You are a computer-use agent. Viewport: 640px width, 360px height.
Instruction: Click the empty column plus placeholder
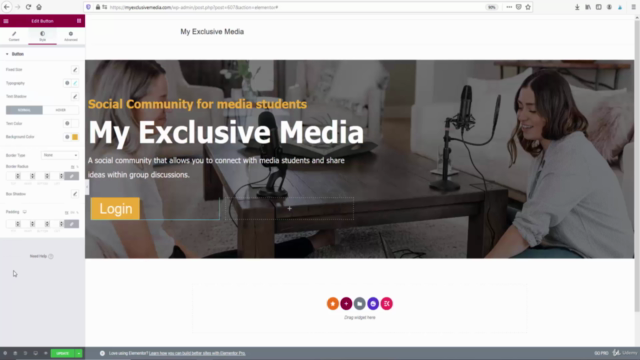pyautogui.click(x=289, y=209)
